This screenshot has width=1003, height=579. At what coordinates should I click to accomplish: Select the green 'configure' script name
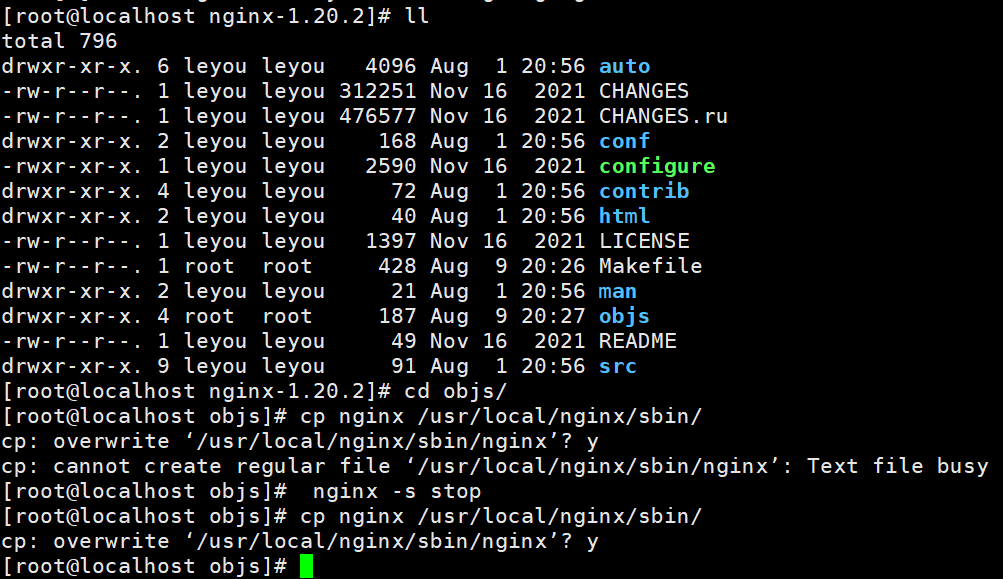(657, 166)
